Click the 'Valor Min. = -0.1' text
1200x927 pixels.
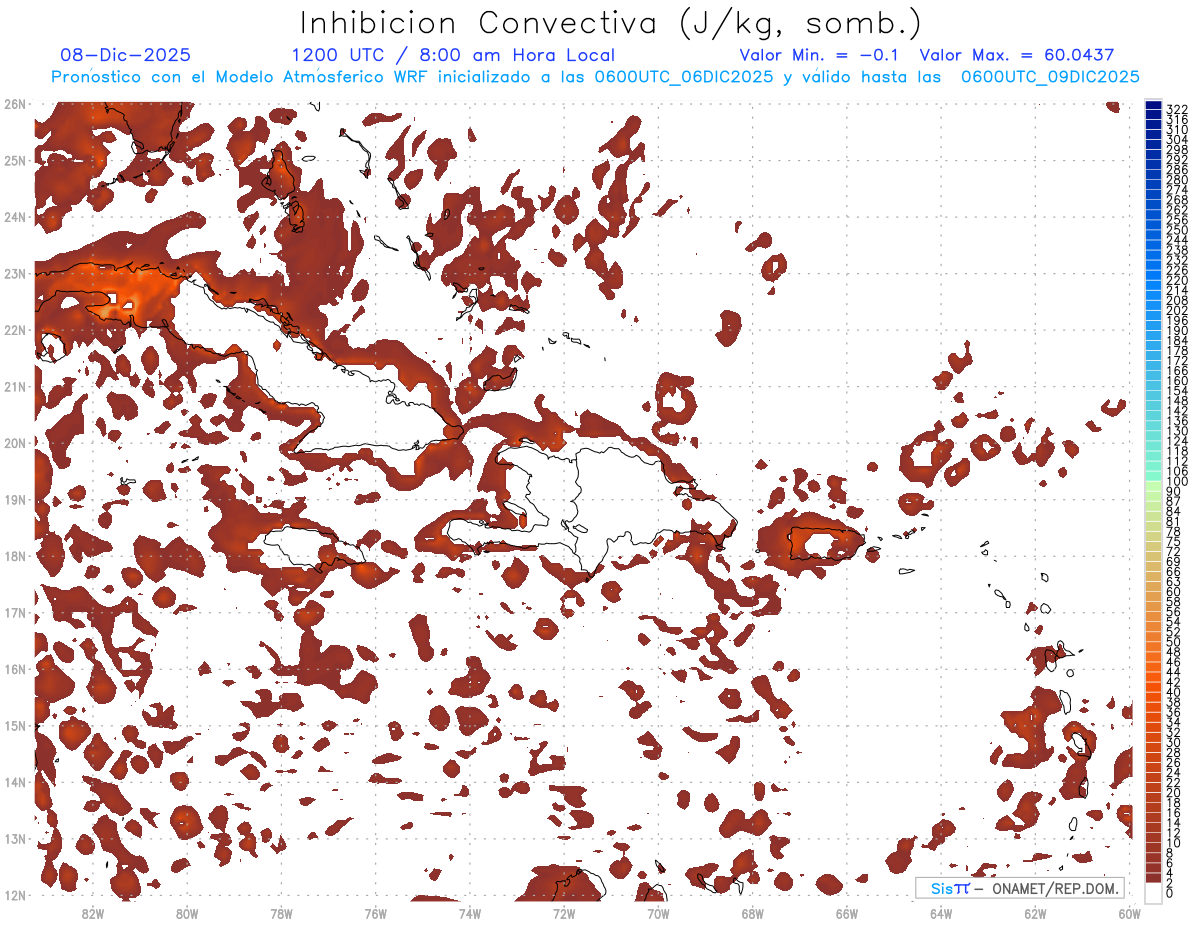point(820,55)
